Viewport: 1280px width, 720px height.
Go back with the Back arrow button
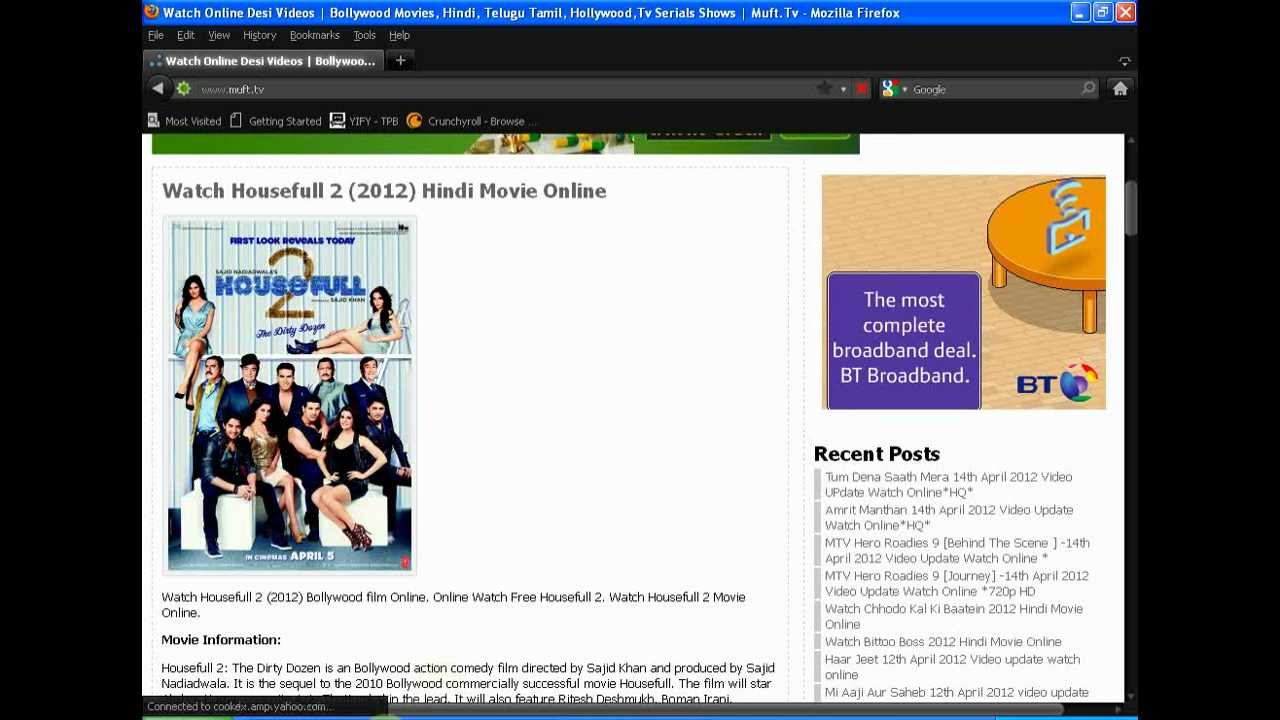click(x=157, y=89)
